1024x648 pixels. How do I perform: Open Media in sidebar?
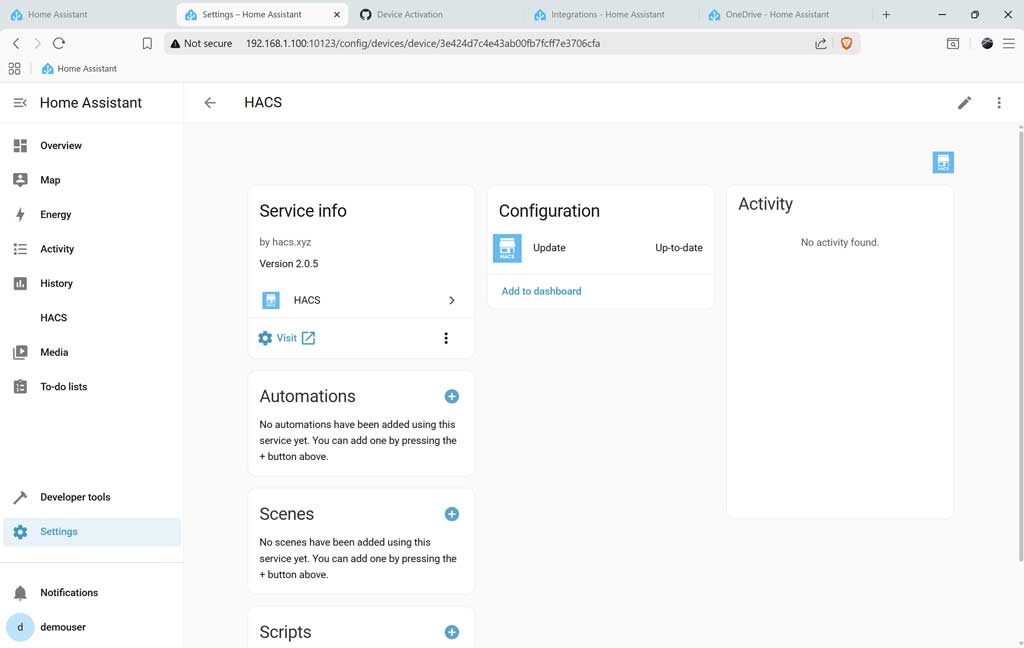click(91, 352)
